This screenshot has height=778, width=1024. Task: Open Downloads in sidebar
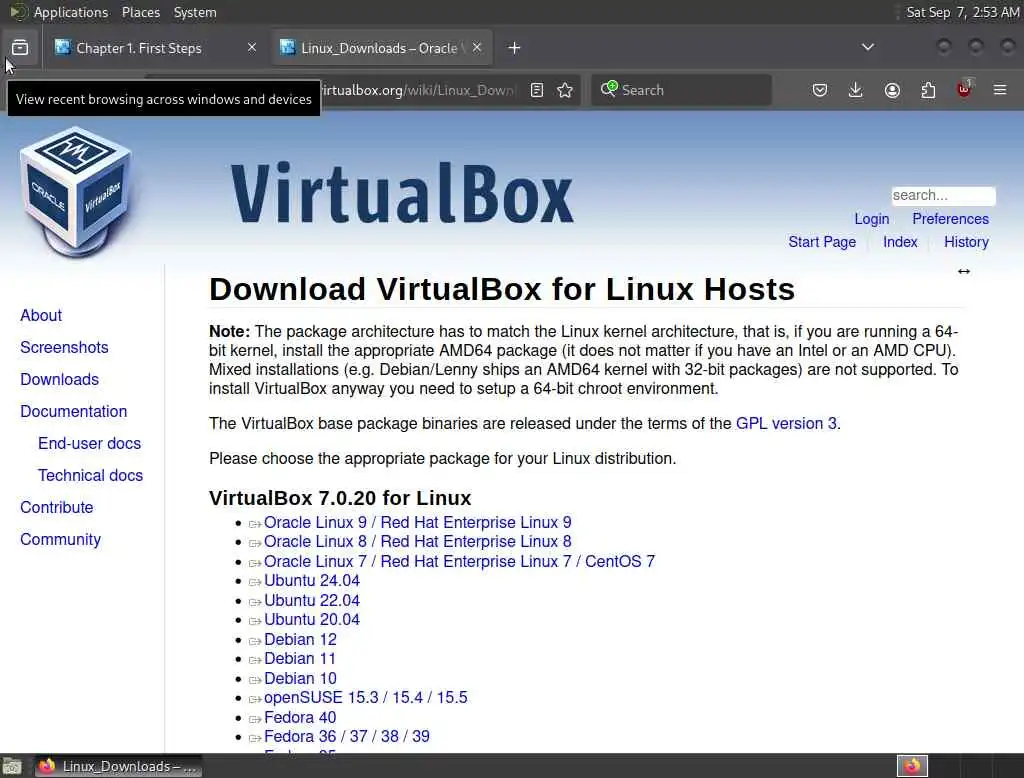click(x=59, y=379)
